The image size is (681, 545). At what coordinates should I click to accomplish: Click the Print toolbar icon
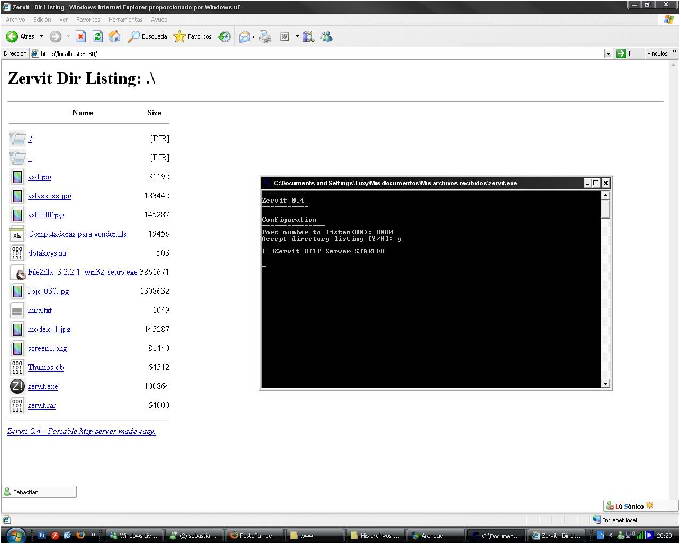[x=265, y=37]
